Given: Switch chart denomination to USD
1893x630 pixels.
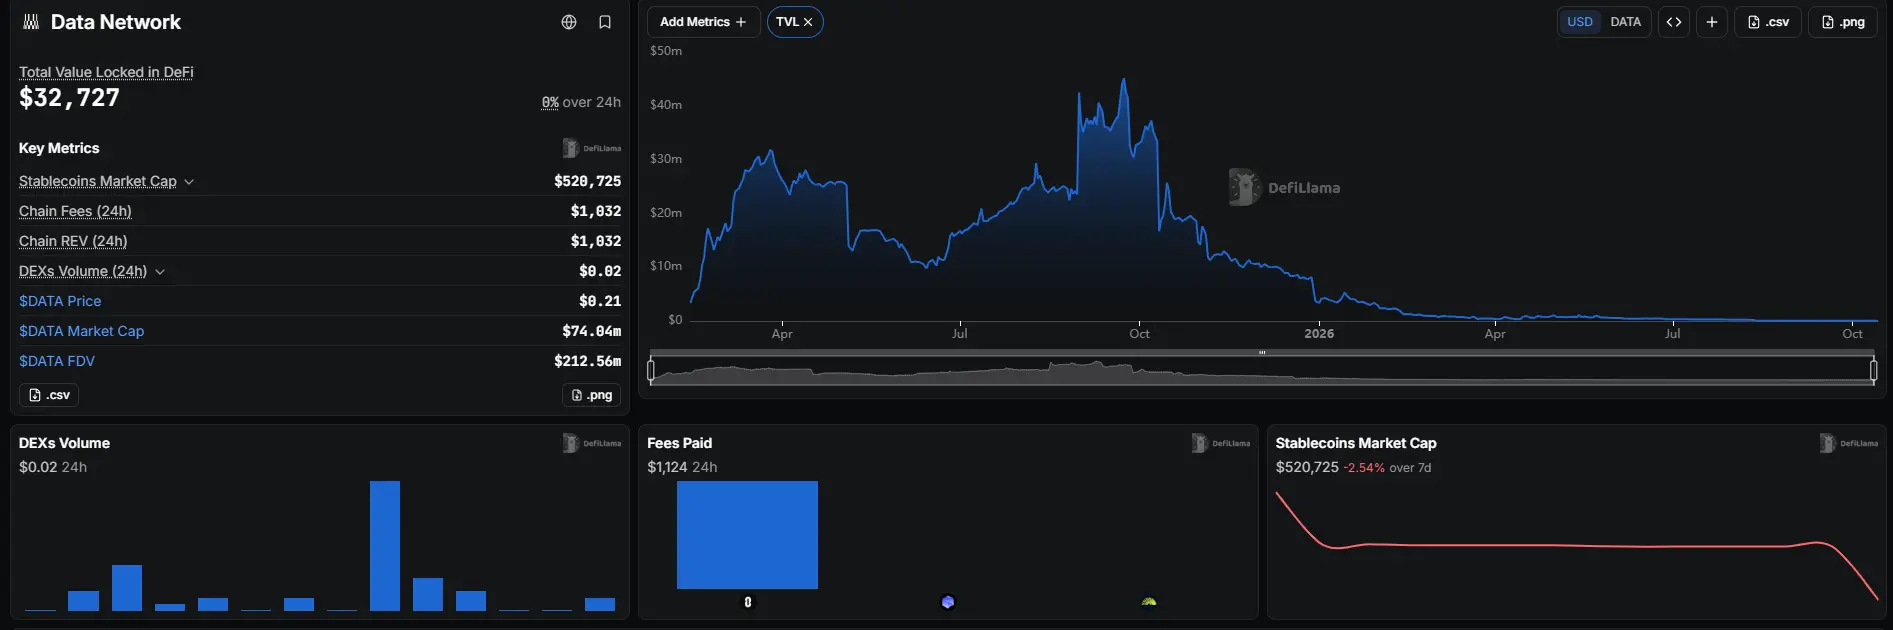Looking at the screenshot, I should pos(1580,22).
